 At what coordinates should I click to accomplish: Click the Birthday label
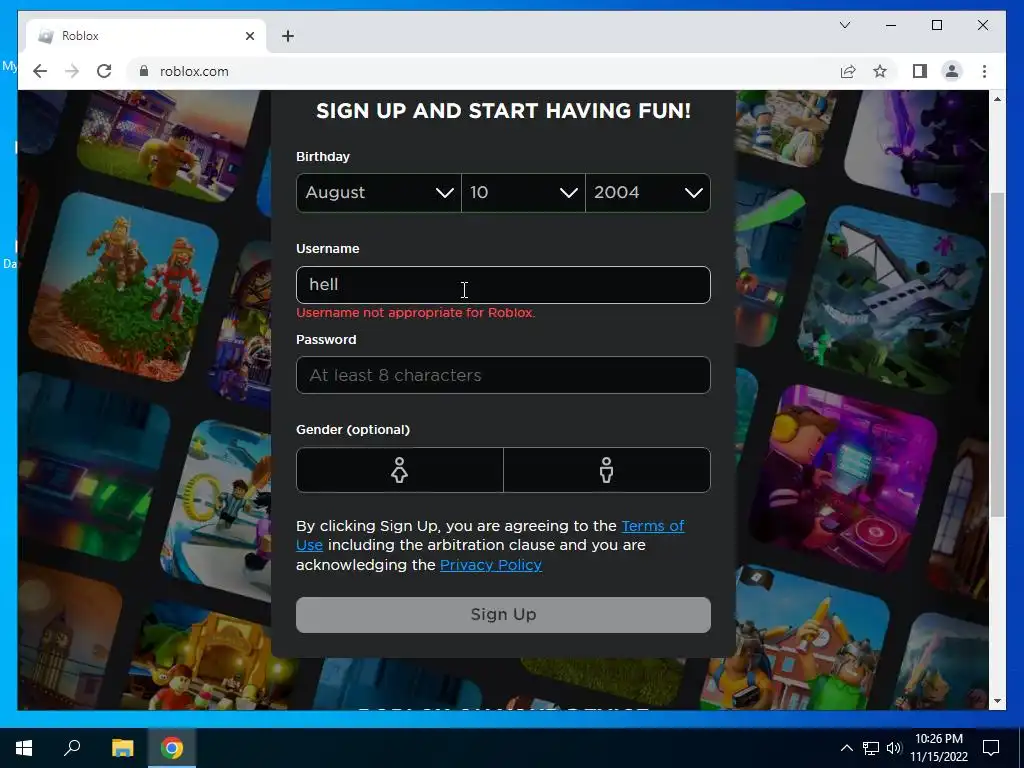[323, 157]
